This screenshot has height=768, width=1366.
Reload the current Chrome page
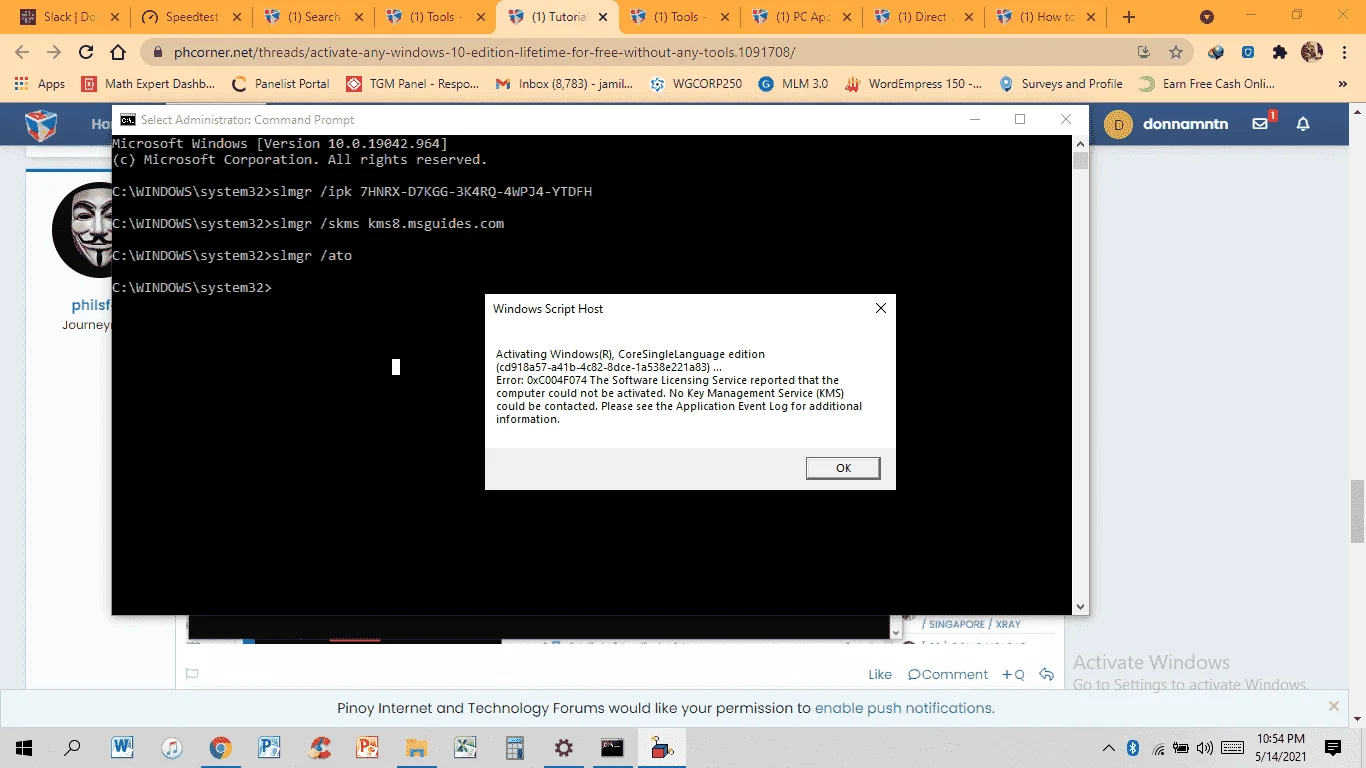pyautogui.click(x=86, y=52)
